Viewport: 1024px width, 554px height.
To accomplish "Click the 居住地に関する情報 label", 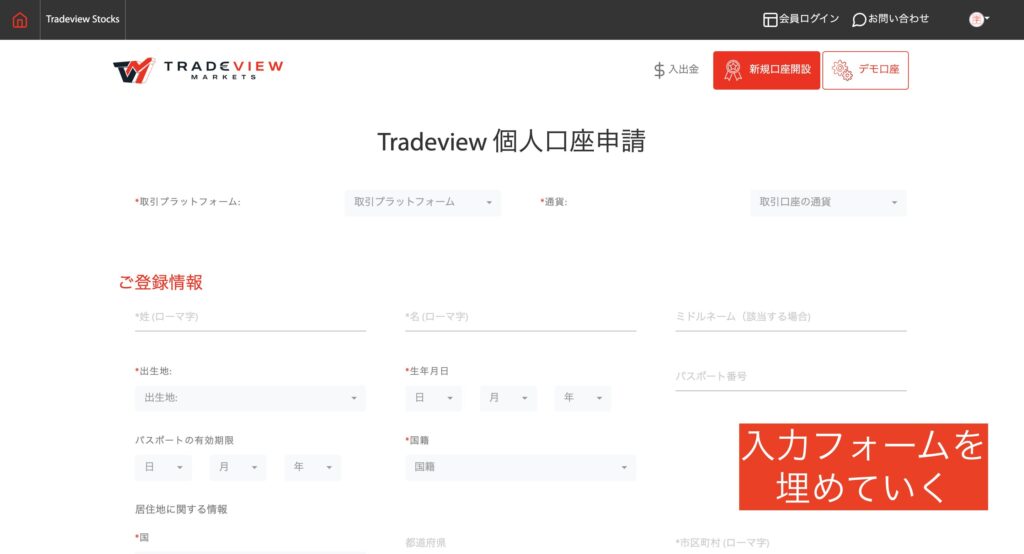I will [x=181, y=510].
